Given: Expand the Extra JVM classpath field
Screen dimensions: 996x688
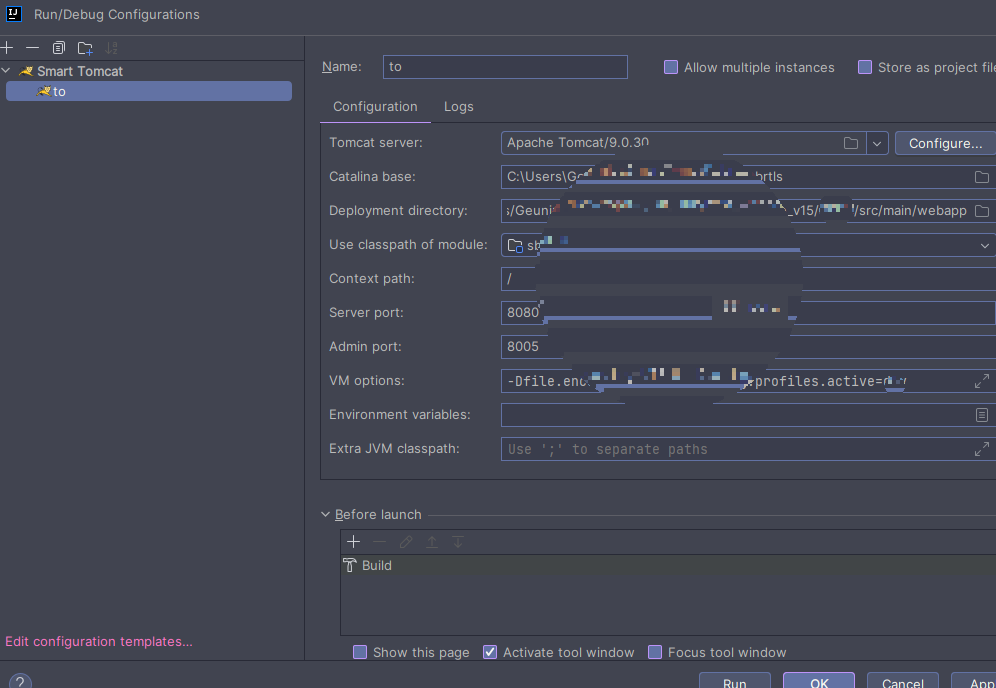Looking at the screenshot, I should 981,449.
